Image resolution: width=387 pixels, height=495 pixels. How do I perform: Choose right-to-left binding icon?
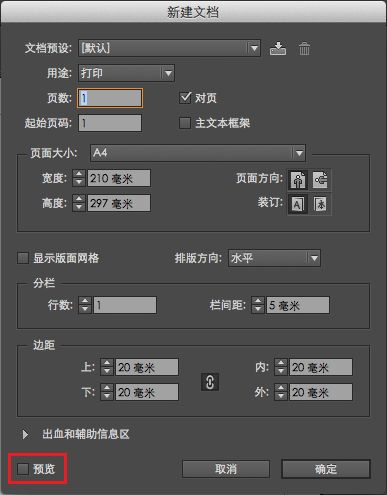(x=320, y=204)
